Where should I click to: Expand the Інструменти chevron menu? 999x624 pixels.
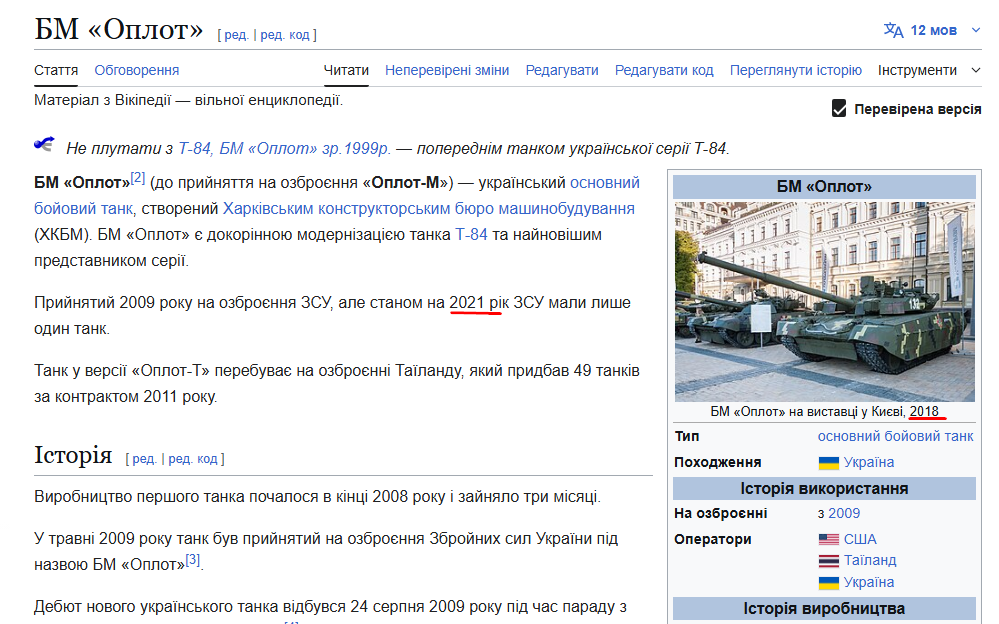(x=977, y=71)
